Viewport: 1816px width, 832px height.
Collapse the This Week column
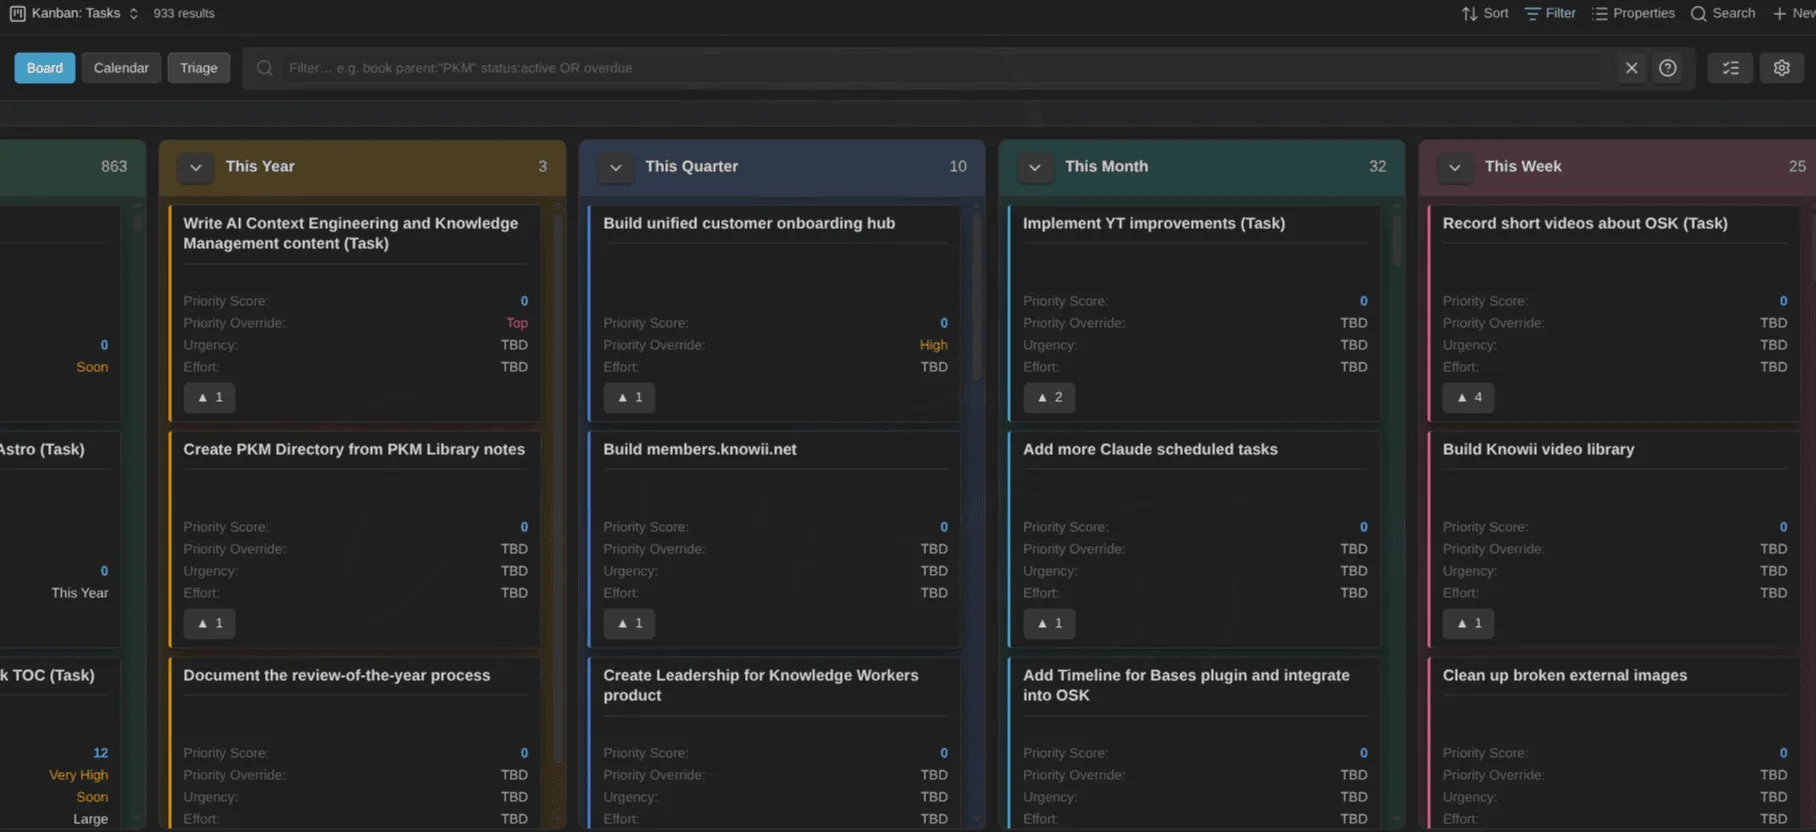click(1455, 167)
